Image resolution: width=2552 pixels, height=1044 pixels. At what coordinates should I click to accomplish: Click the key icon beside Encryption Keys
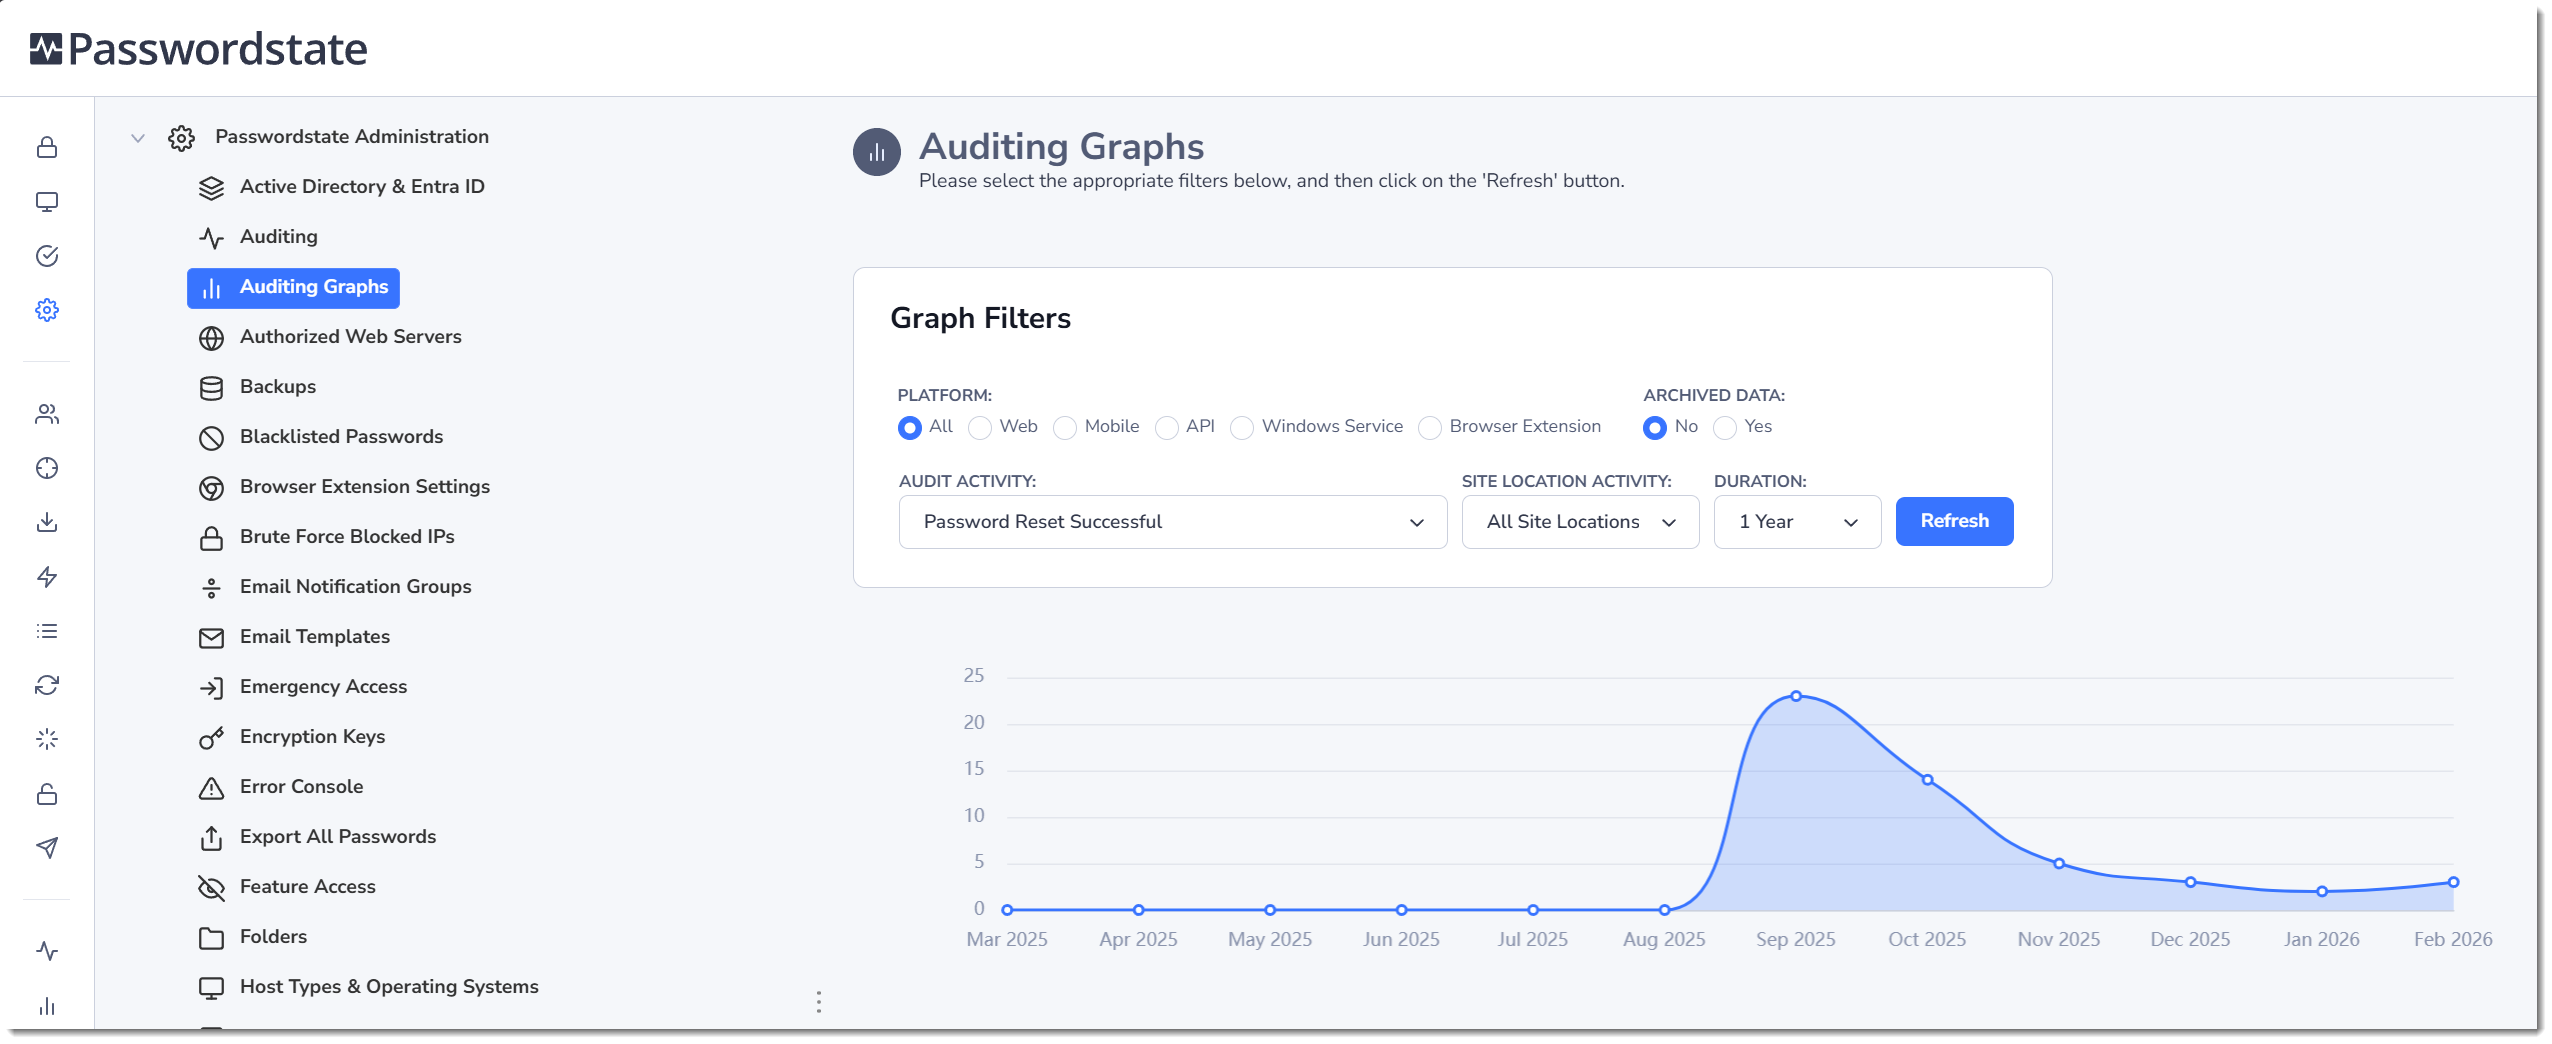pos(211,738)
